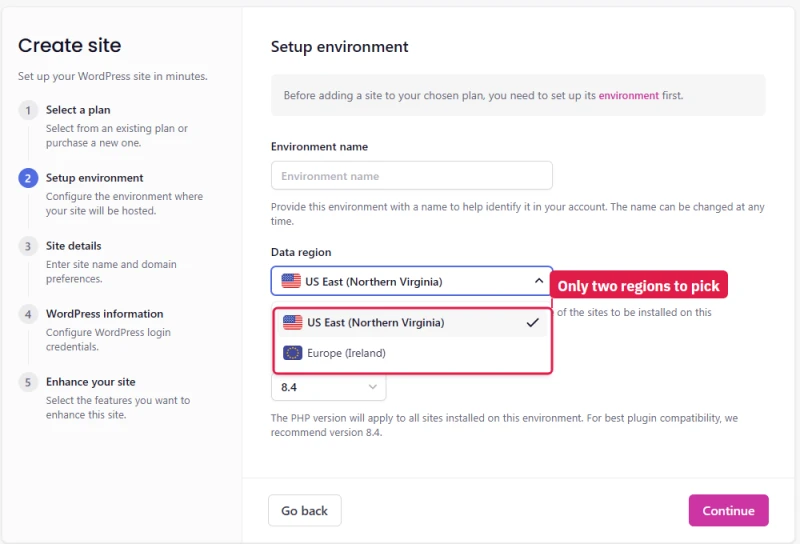This screenshot has height=544, width=800.
Task: Open the PHP version 8.4 dropdown
Action: click(x=329, y=387)
